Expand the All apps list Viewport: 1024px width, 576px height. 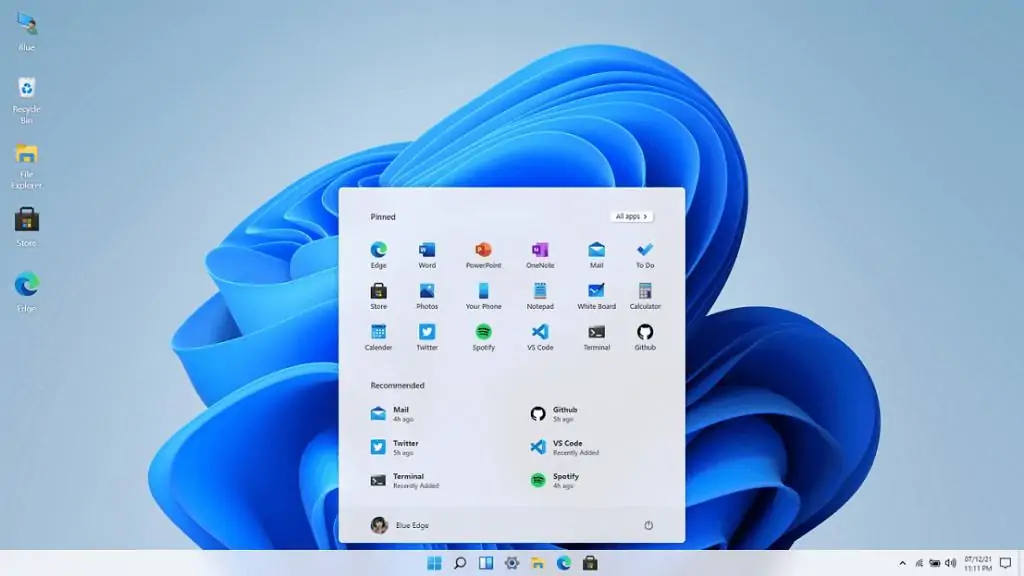pyautogui.click(x=630, y=216)
